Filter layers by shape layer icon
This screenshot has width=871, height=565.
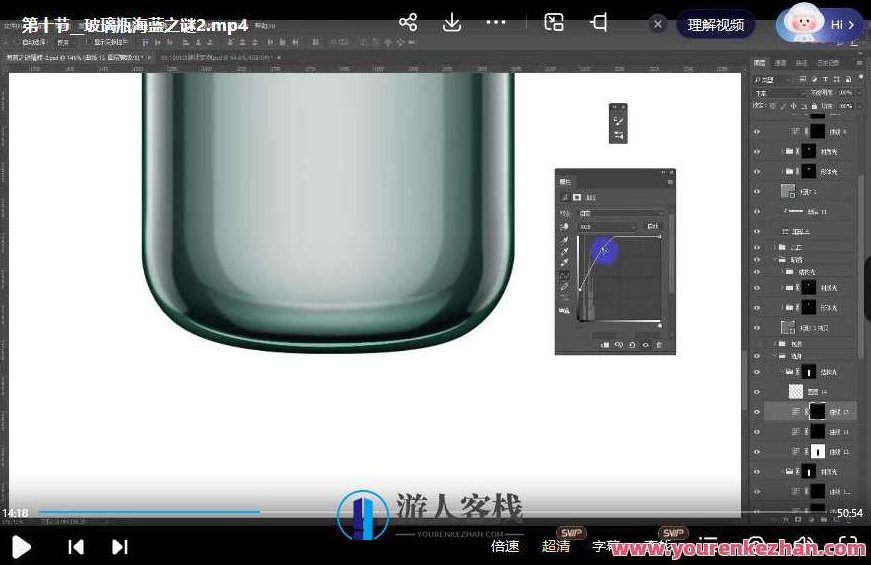[x=837, y=79]
